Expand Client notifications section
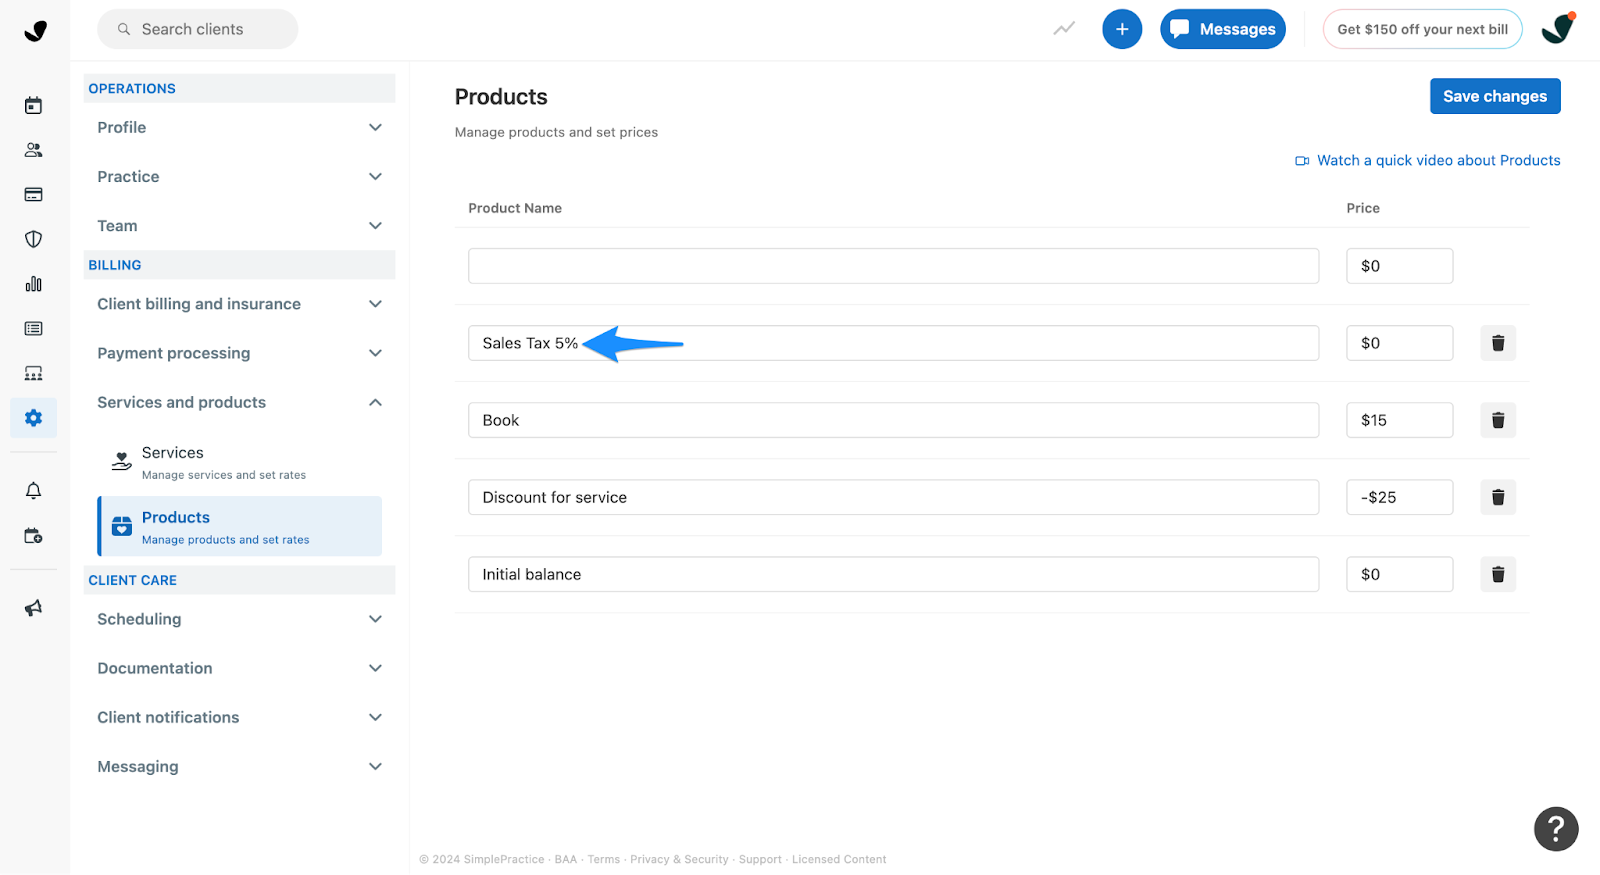1600x875 pixels. click(x=239, y=717)
